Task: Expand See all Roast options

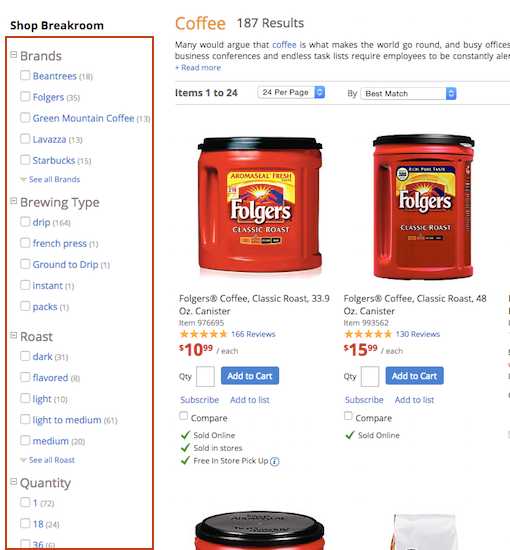Action: tap(52, 460)
